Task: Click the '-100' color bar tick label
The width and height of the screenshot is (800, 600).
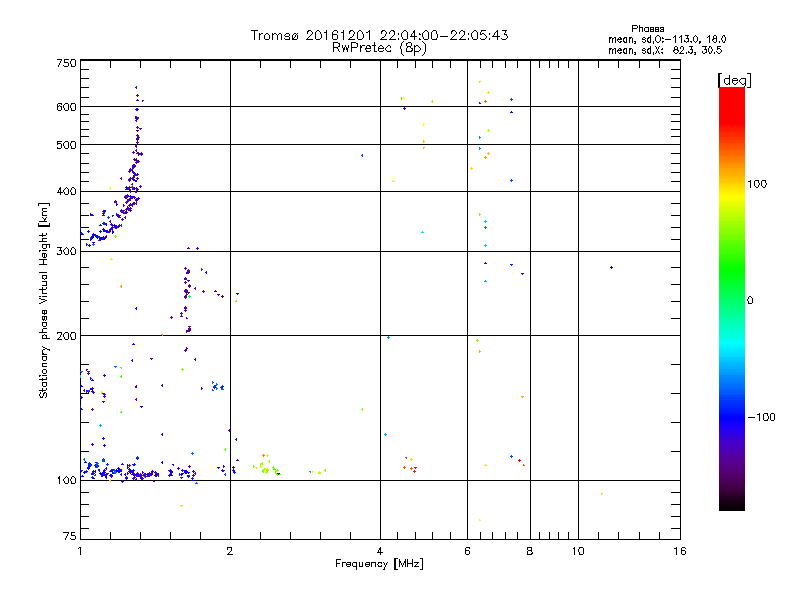Action: coord(761,417)
